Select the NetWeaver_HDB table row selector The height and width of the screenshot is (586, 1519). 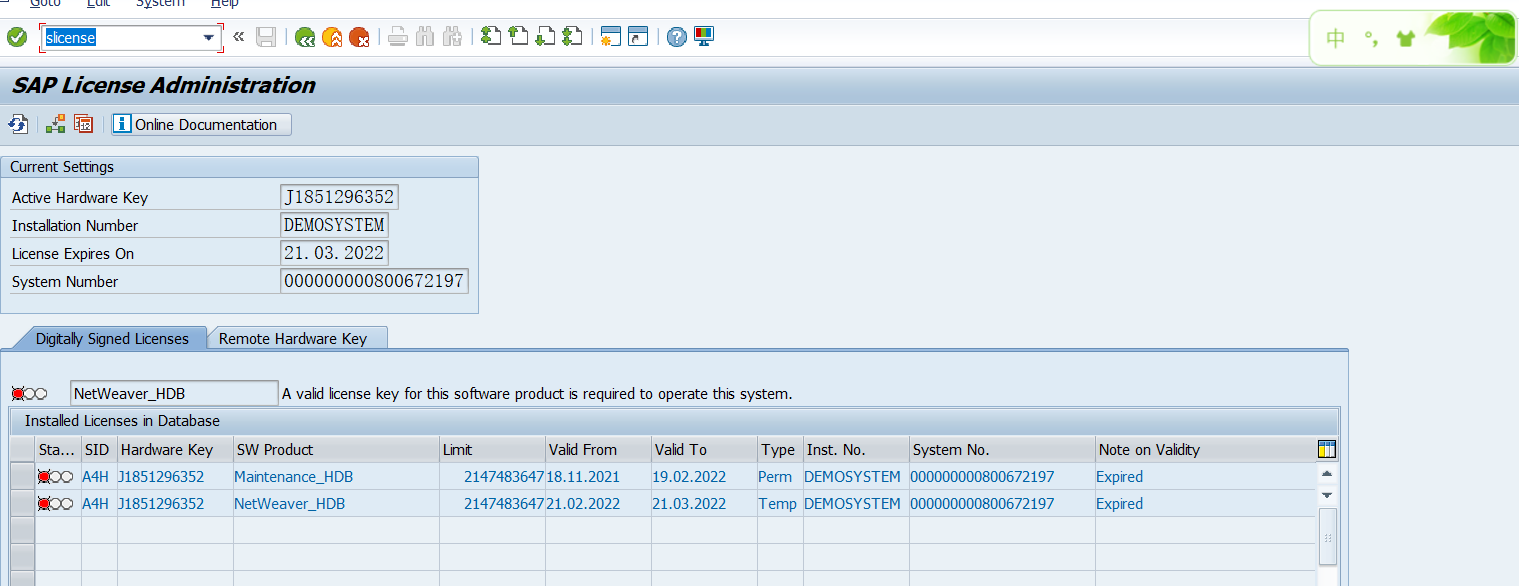[21, 503]
